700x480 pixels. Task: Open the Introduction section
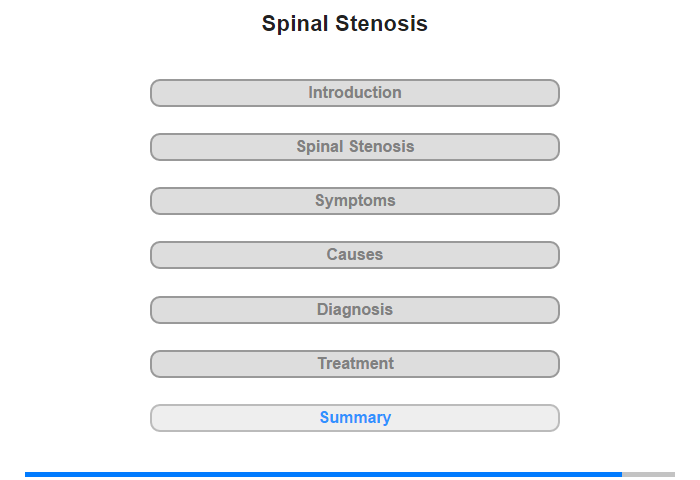click(x=355, y=93)
